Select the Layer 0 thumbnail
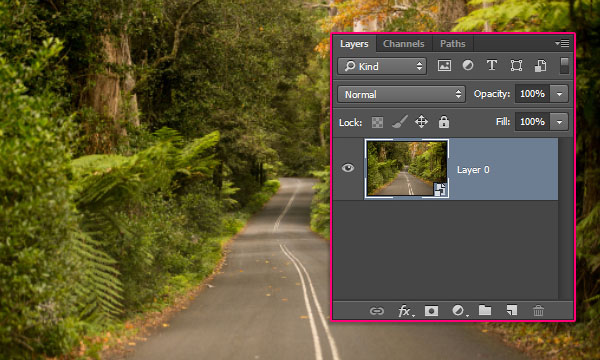600x360 pixels. click(x=407, y=169)
